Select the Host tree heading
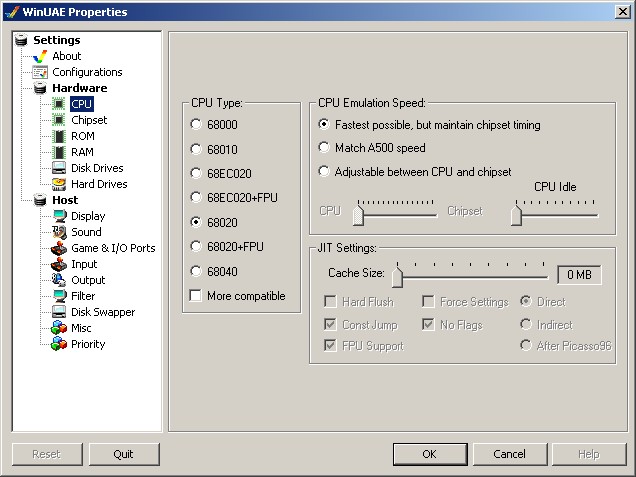 (x=65, y=200)
